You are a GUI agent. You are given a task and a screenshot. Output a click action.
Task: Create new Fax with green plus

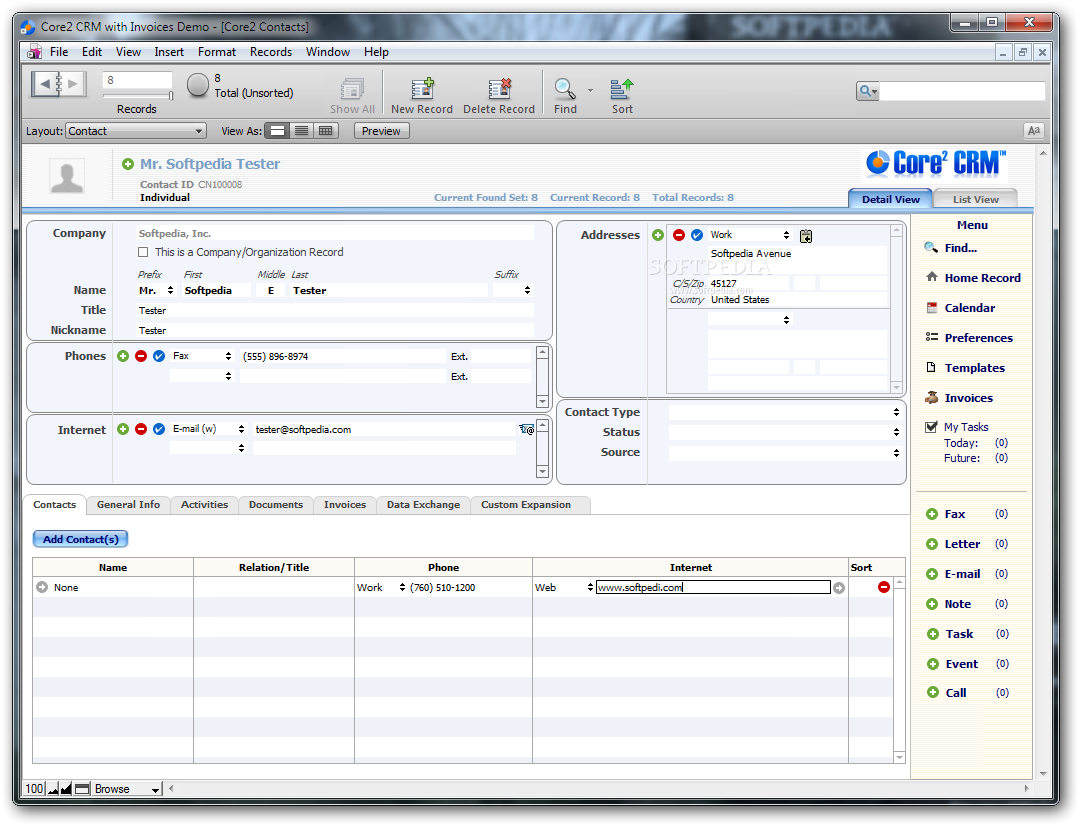tap(932, 514)
